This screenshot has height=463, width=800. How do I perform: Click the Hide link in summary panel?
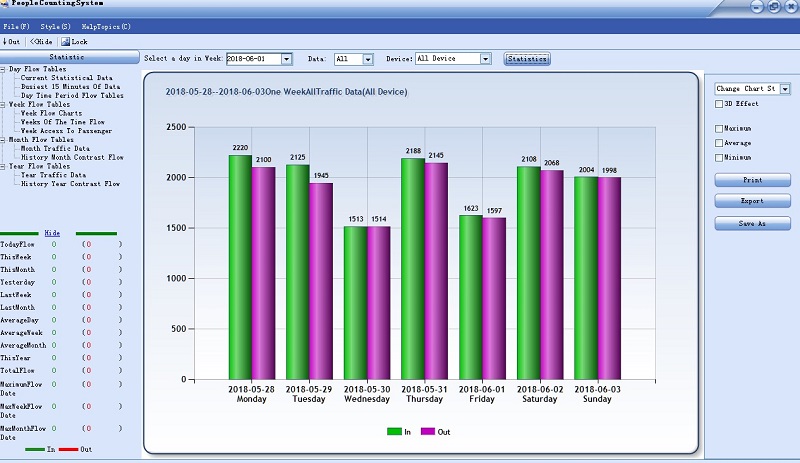[52, 233]
